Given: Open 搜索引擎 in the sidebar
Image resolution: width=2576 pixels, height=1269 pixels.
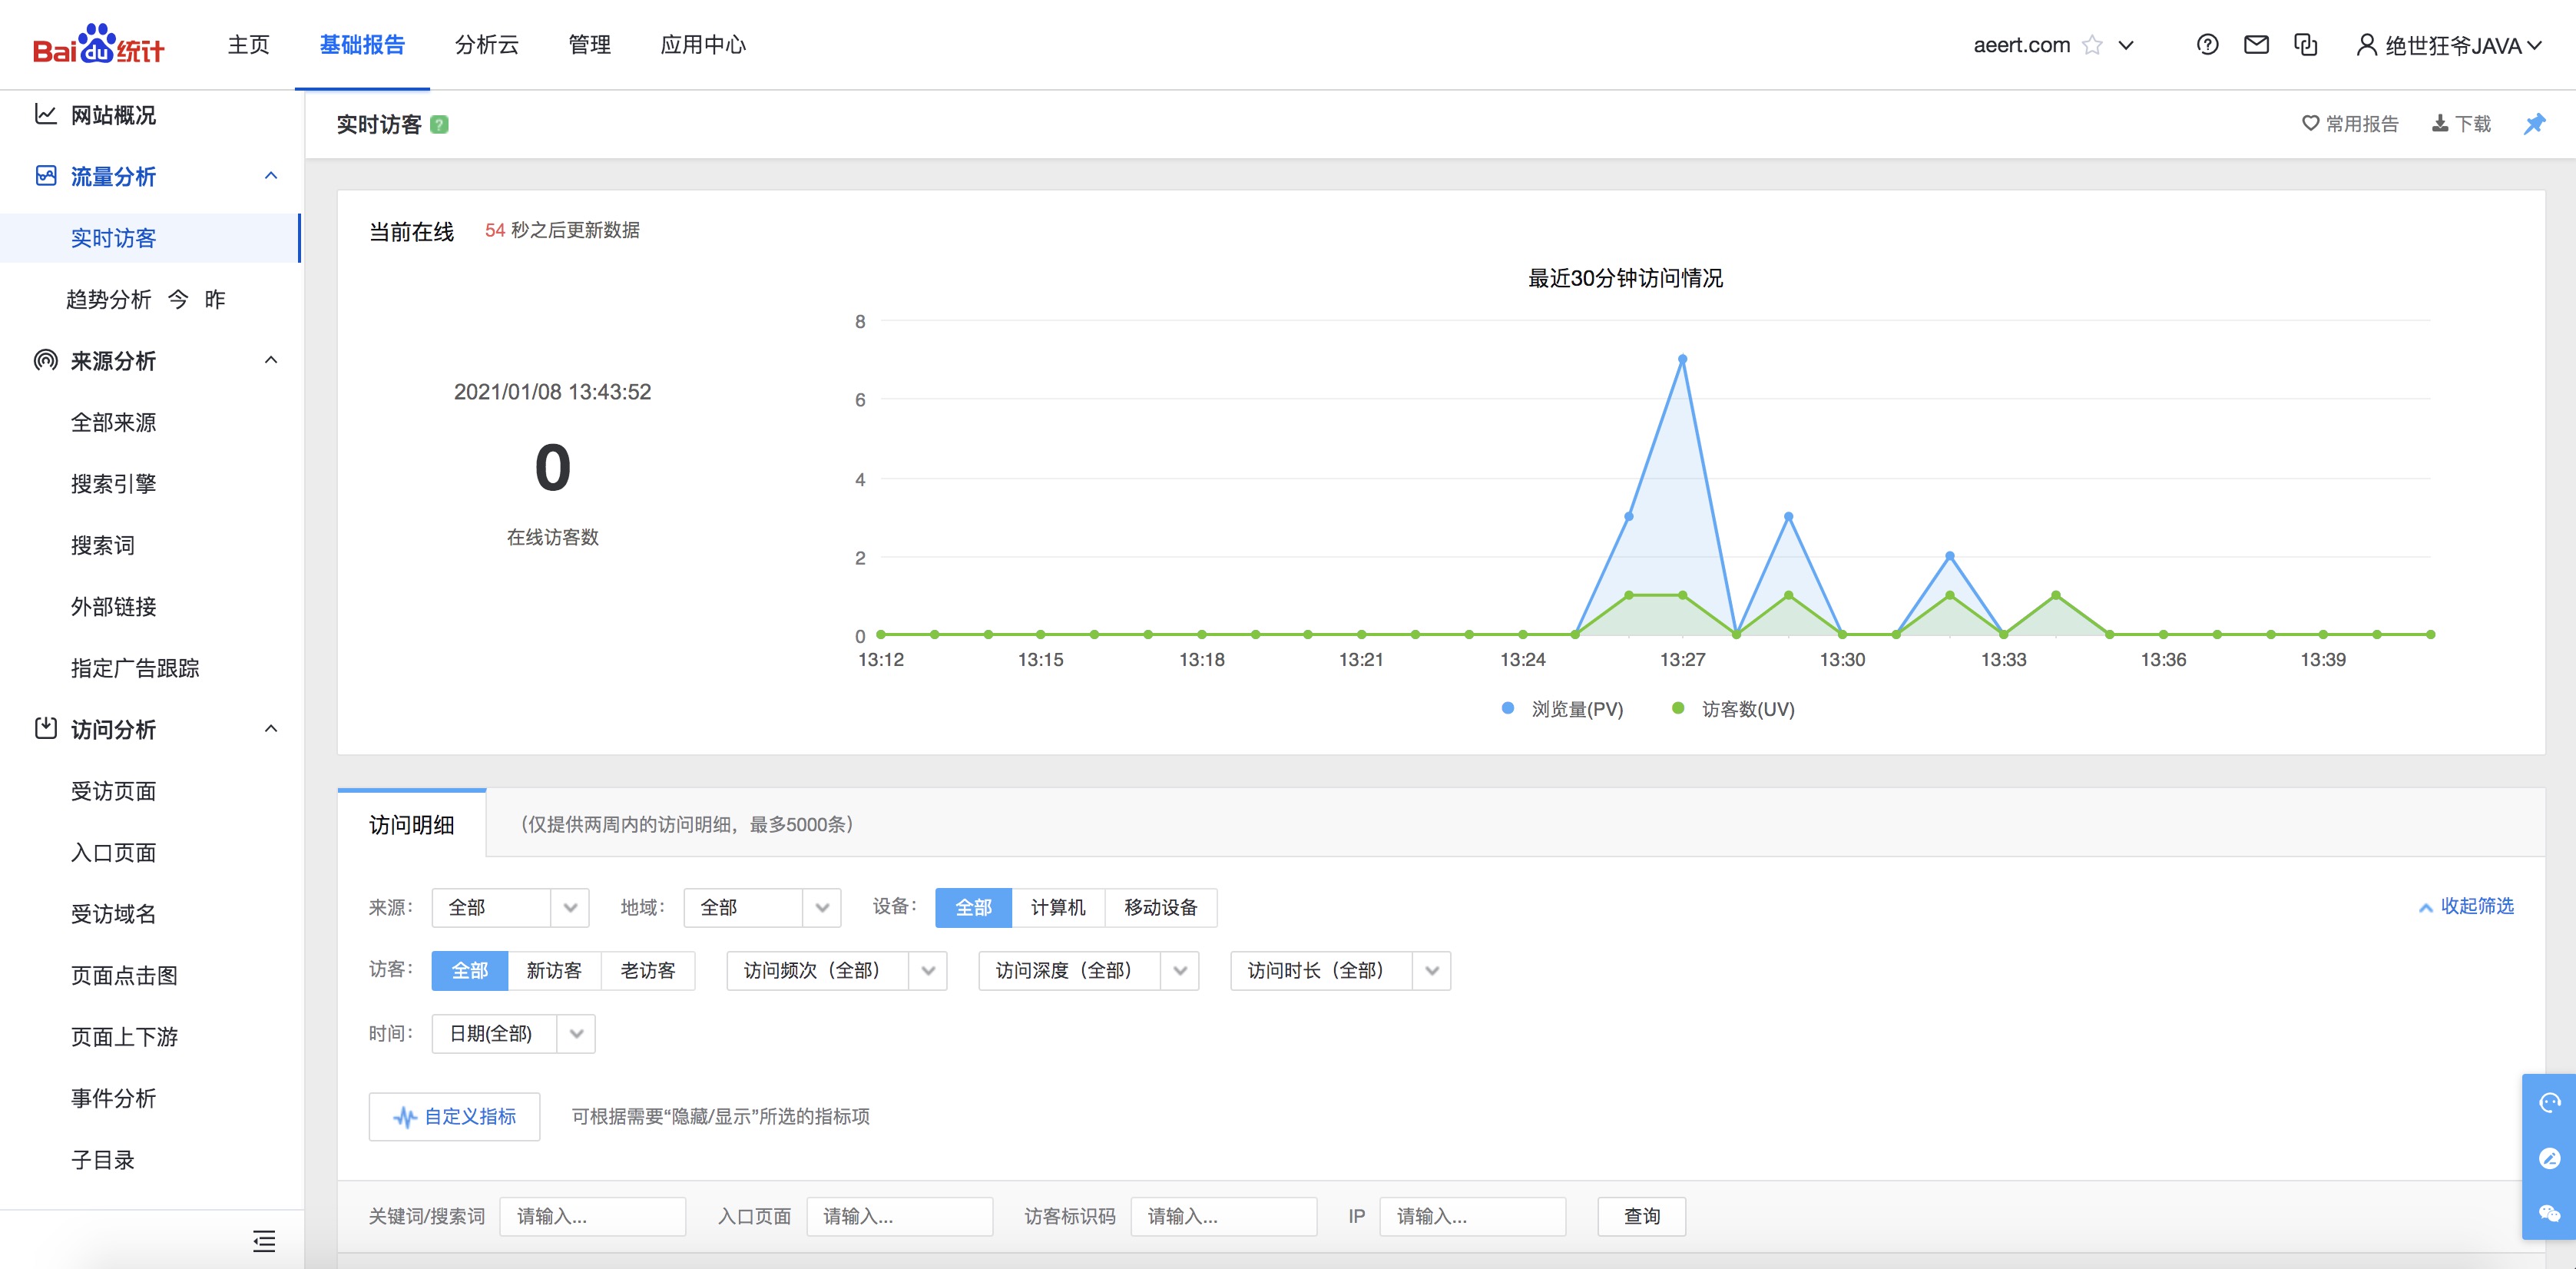Looking at the screenshot, I should pyautogui.click(x=113, y=484).
